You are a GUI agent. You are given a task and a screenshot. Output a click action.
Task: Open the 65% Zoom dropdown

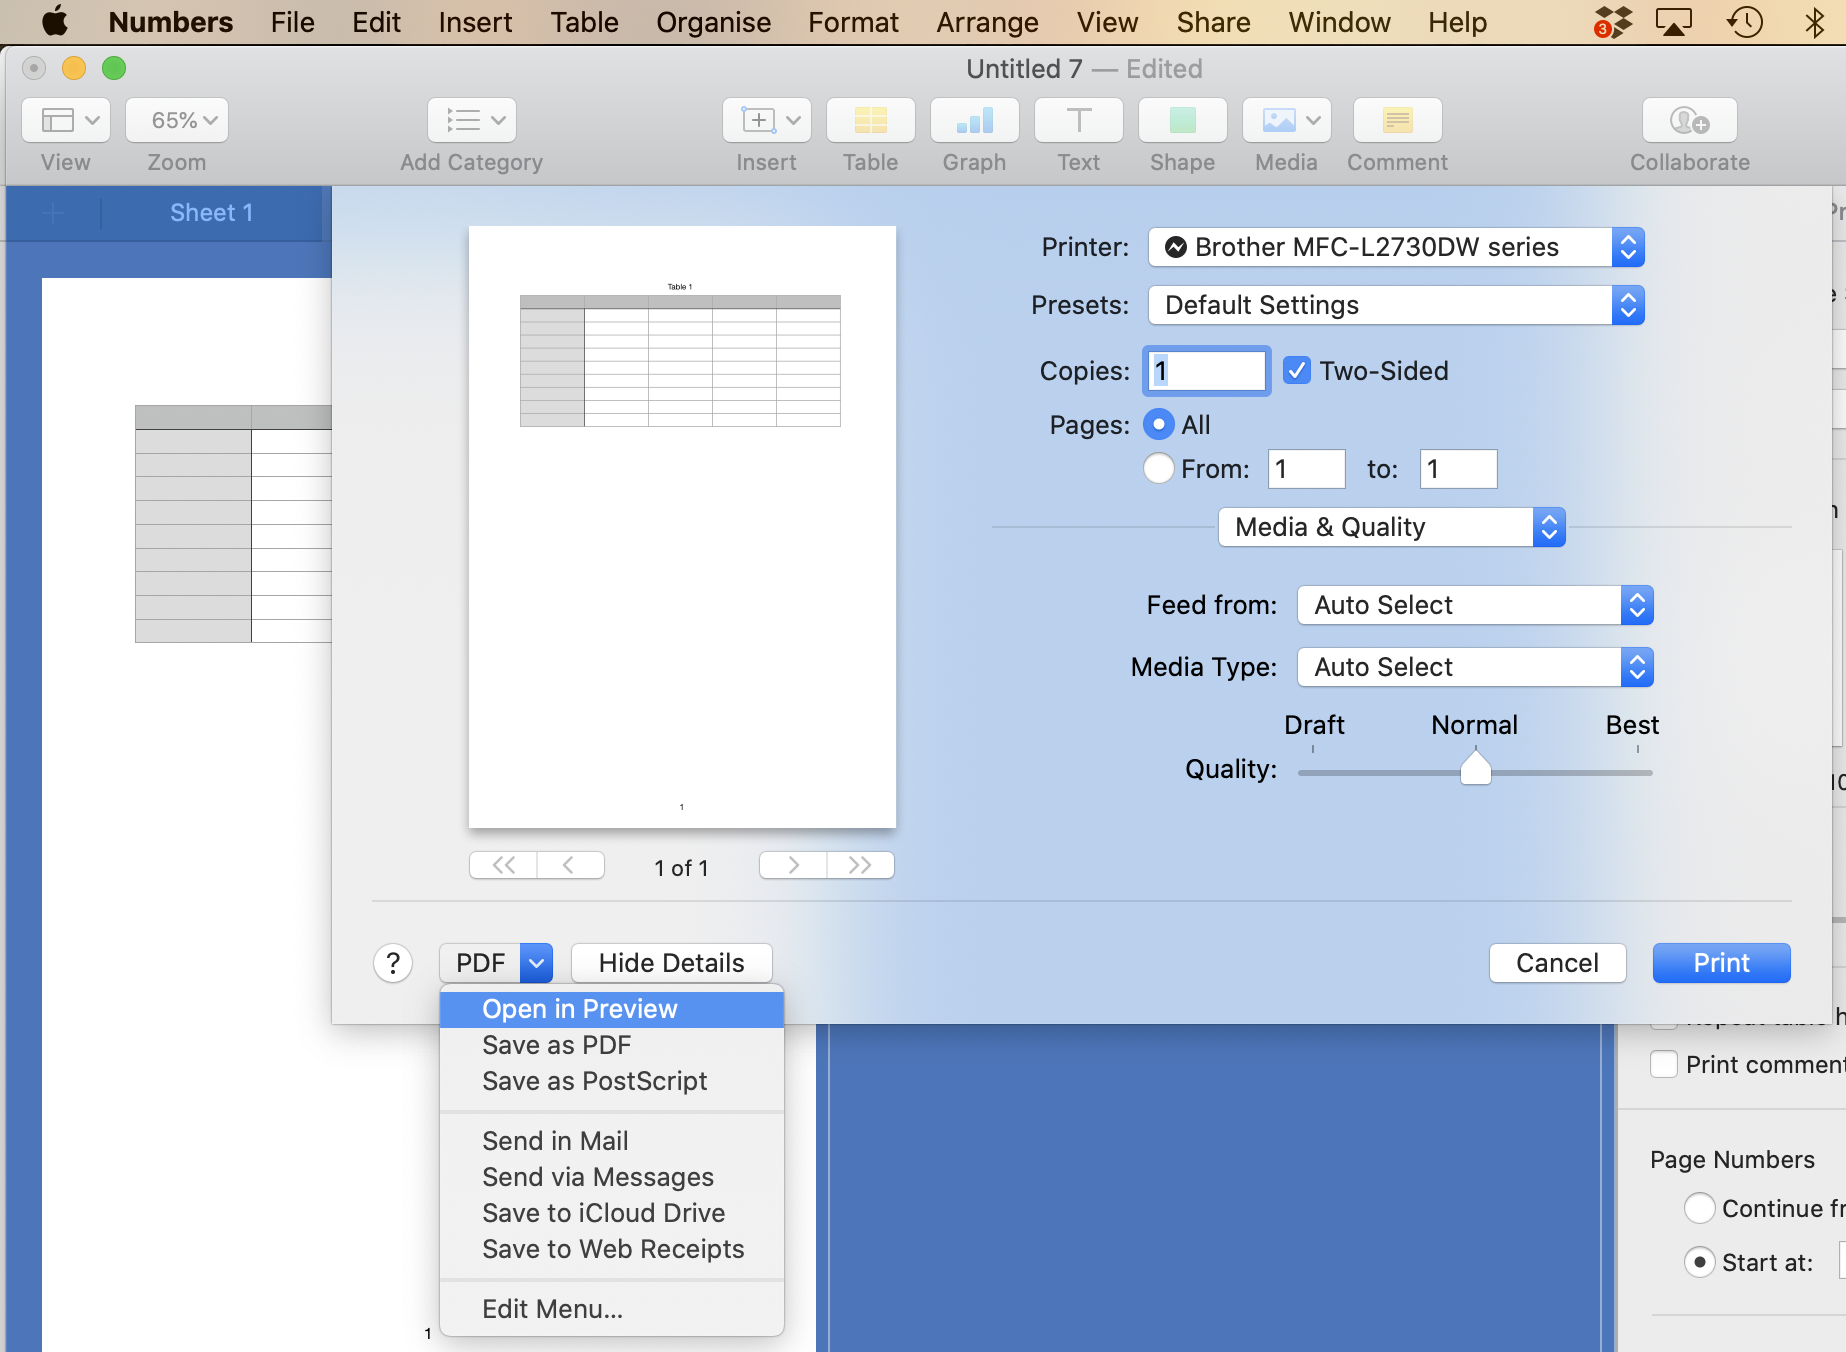click(x=177, y=120)
